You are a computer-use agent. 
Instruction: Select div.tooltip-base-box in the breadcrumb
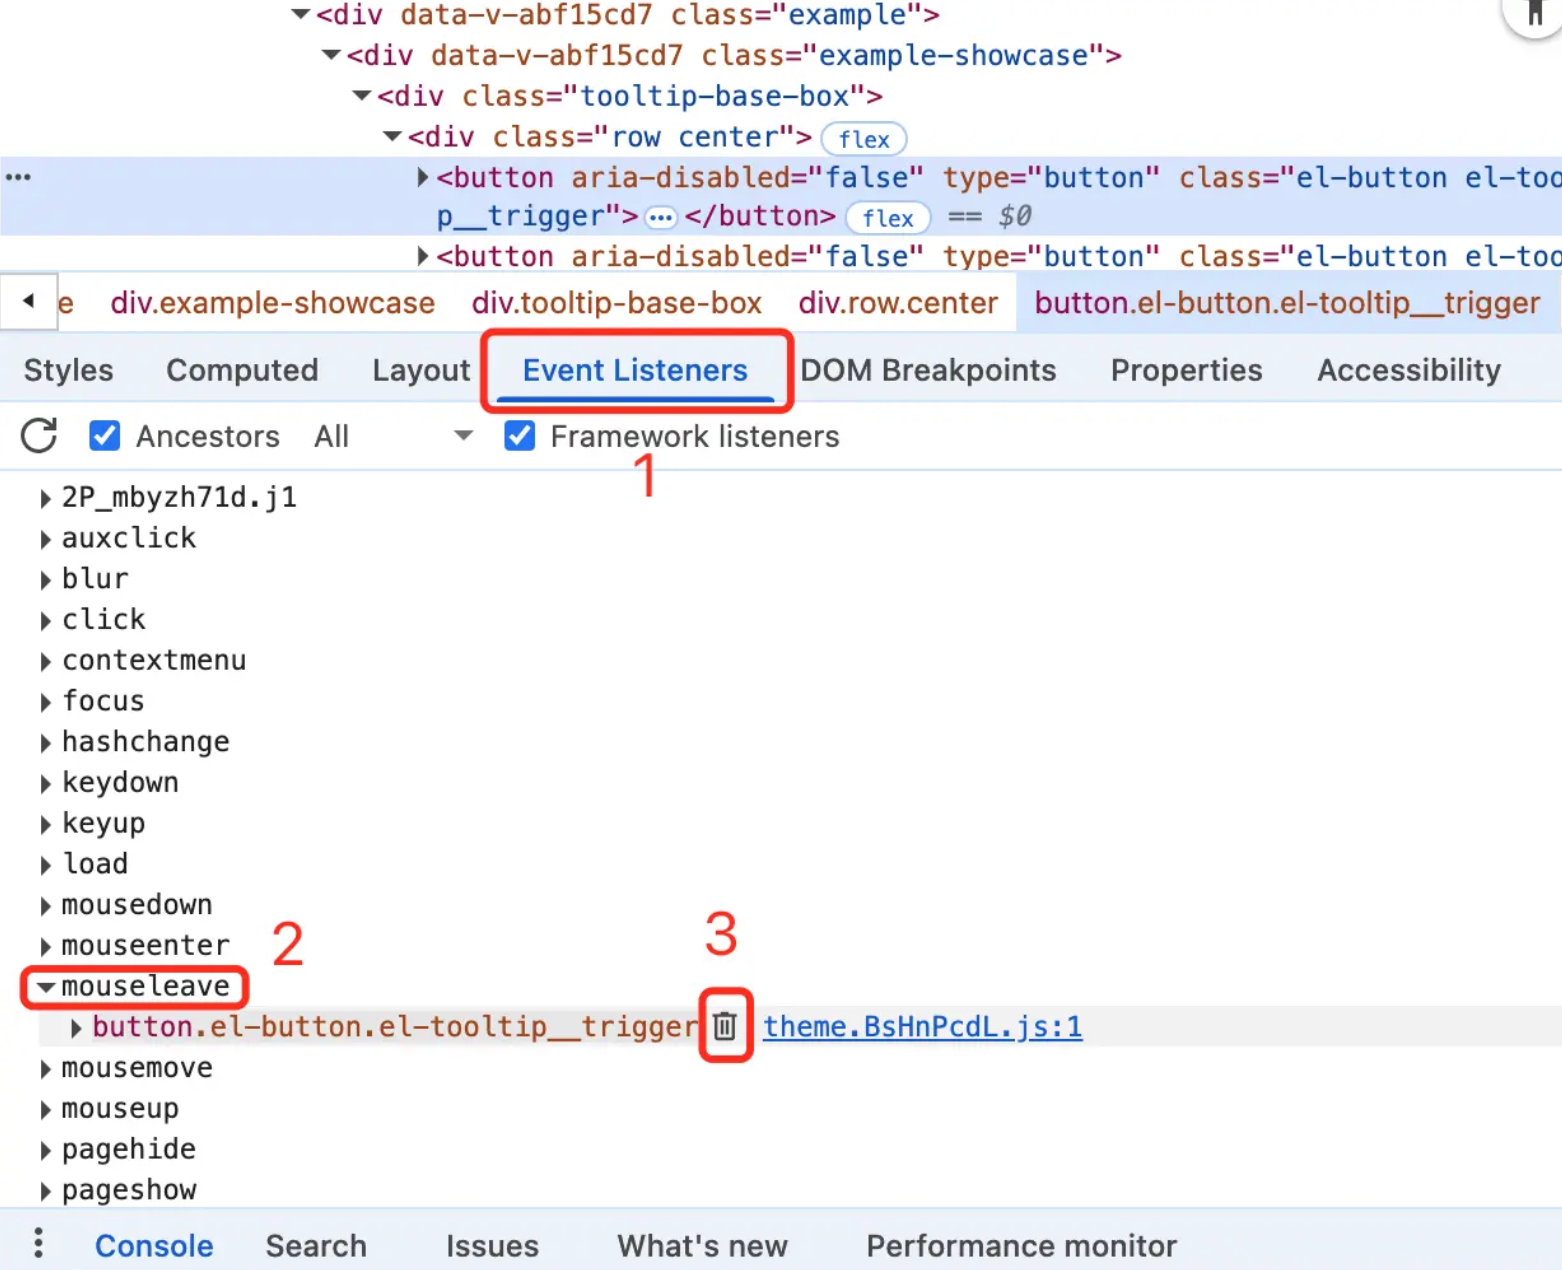(x=616, y=303)
